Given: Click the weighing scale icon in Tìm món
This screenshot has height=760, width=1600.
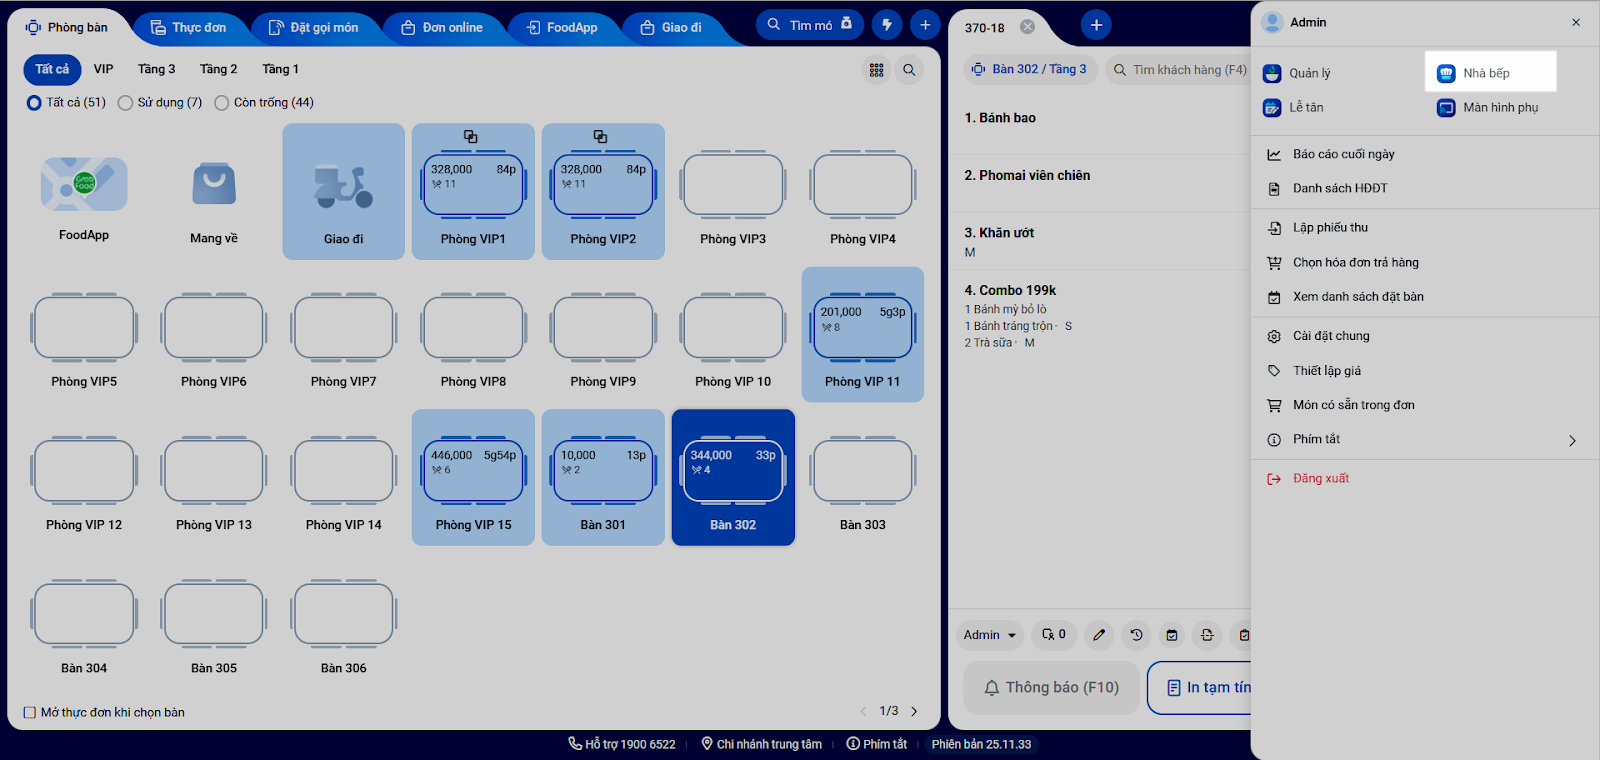Looking at the screenshot, I should point(847,23).
